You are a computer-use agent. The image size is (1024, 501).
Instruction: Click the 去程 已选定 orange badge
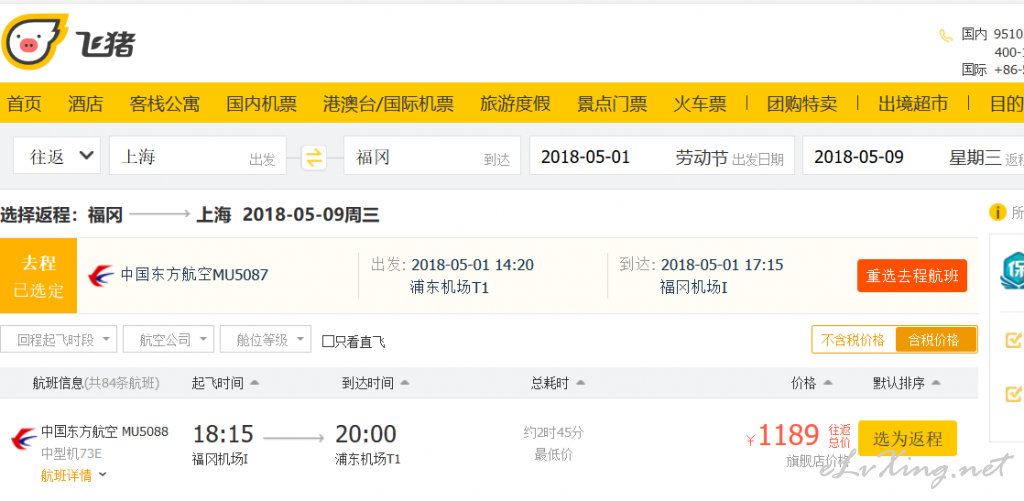(x=39, y=276)
